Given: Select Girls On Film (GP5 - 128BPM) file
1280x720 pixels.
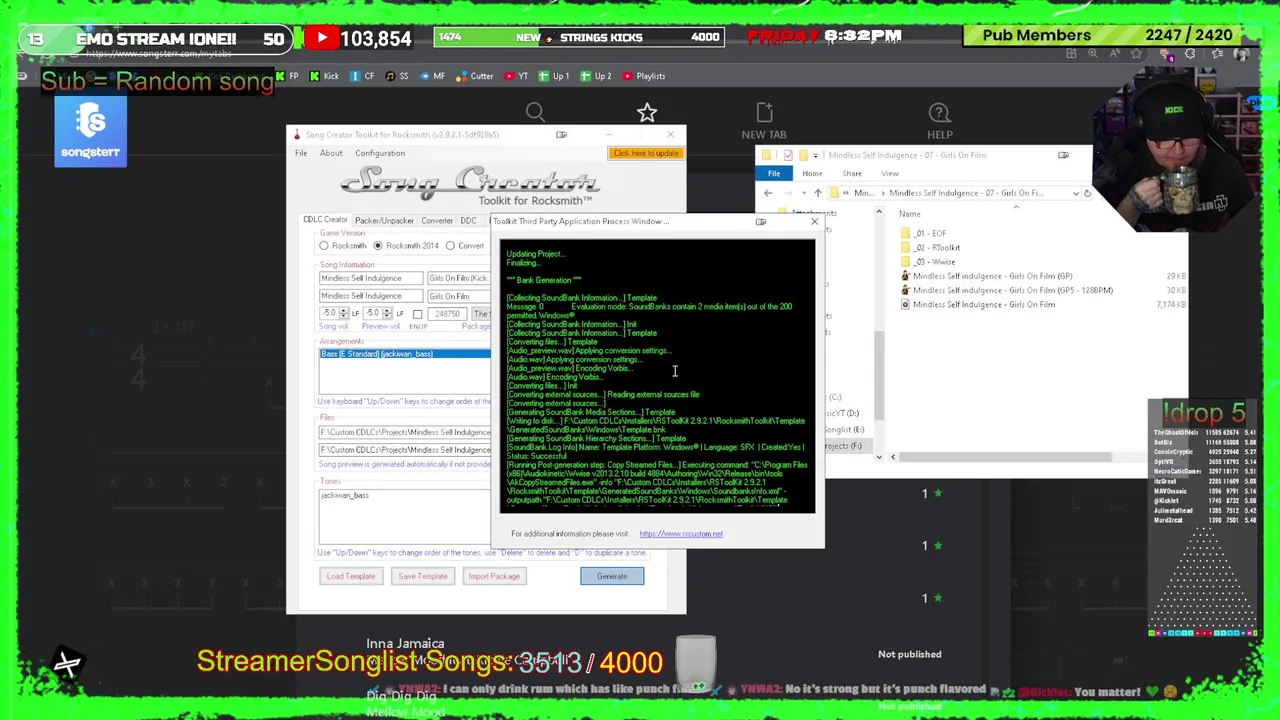Looking at the screenshot, I should [x=1006, y=290].
